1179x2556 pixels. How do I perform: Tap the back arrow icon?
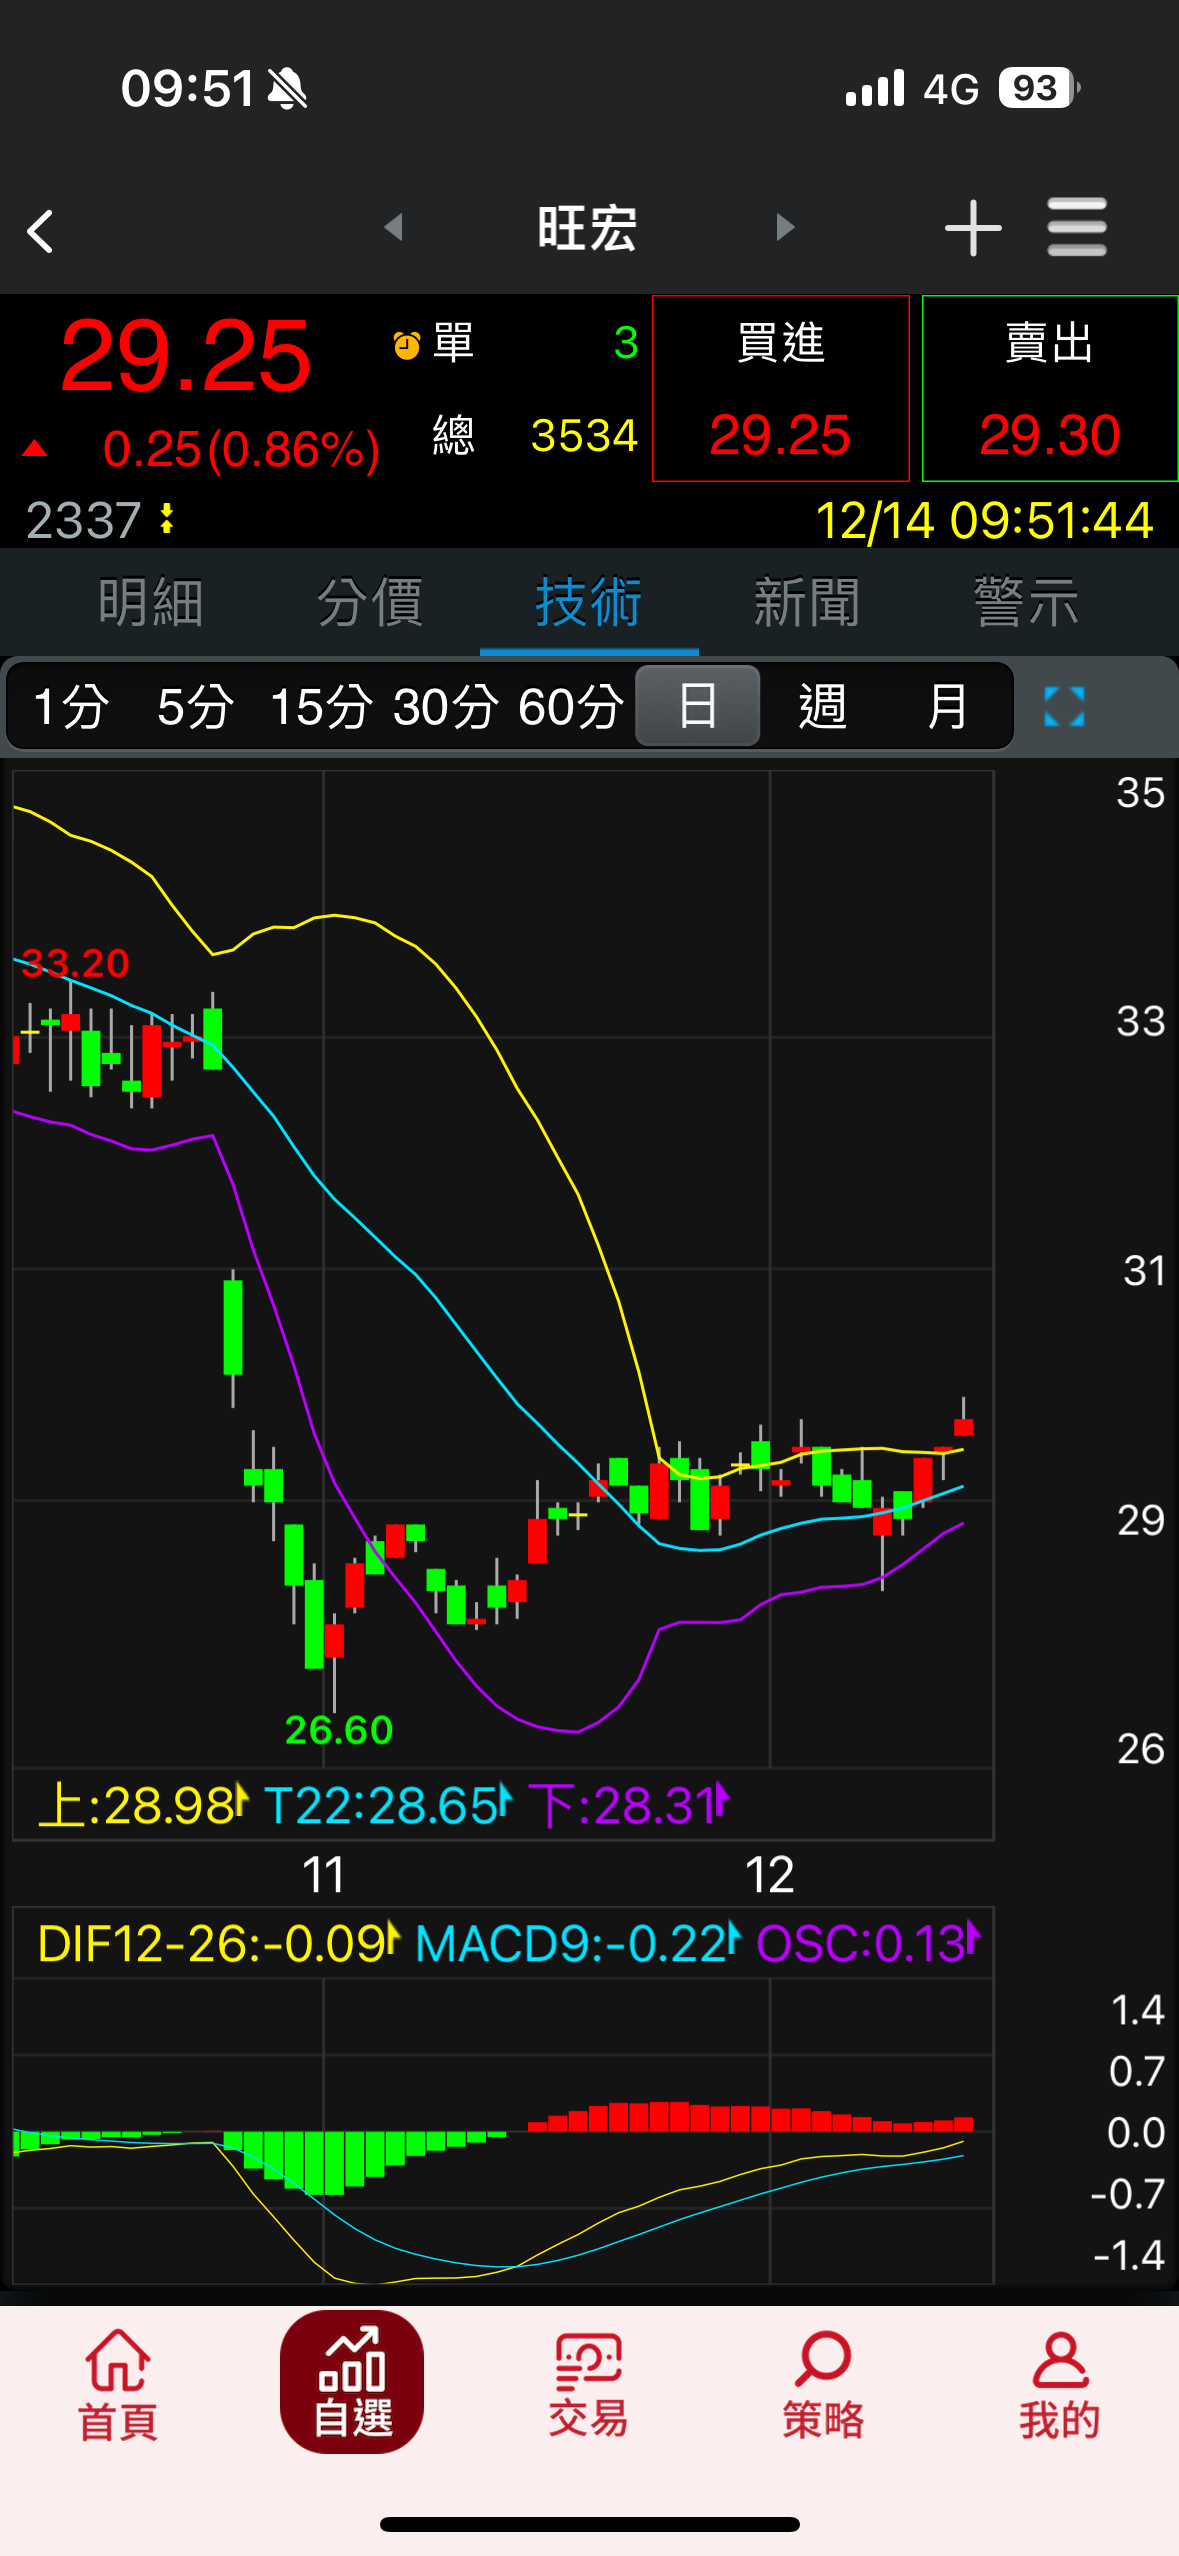pyautogui.click(x=41, y=231)
